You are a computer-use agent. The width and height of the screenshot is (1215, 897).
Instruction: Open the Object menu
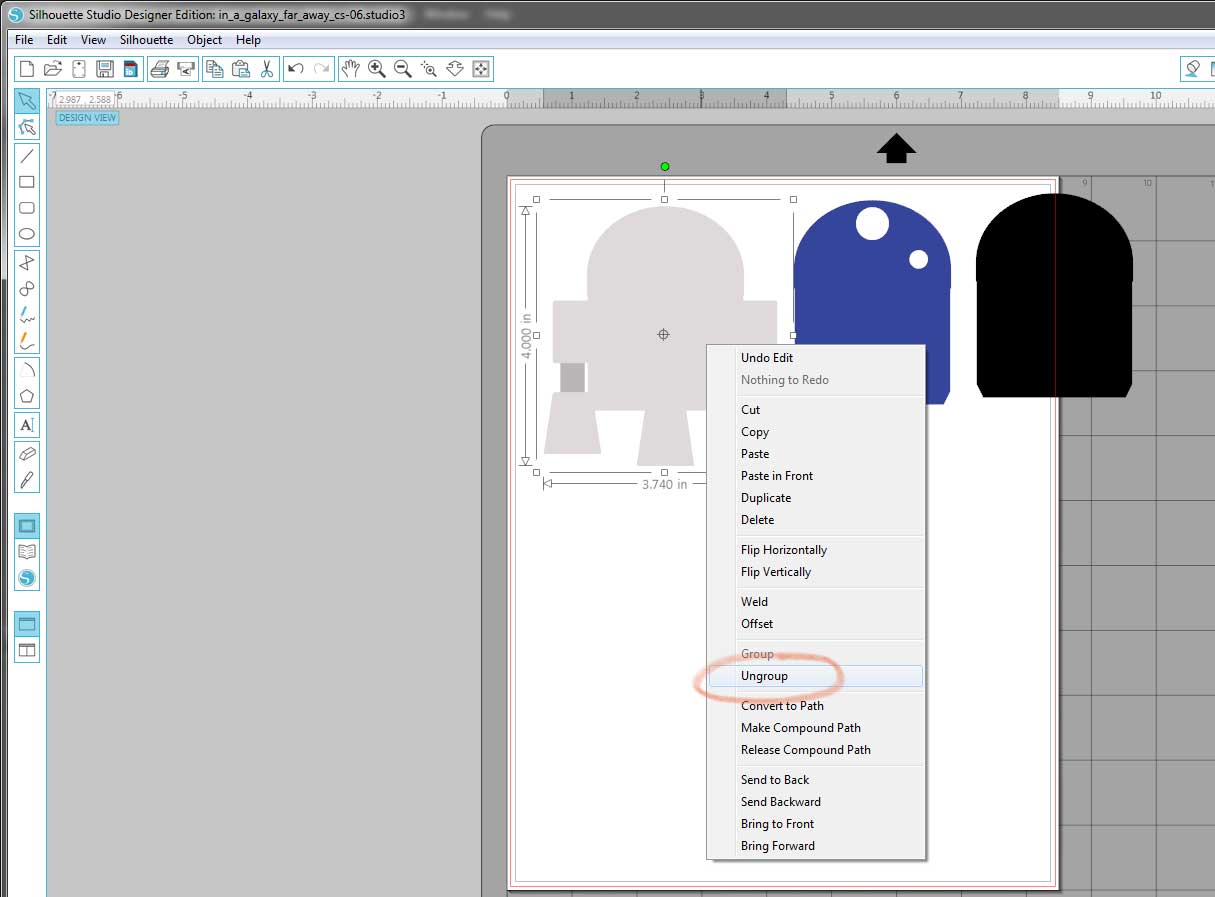pyautogui.click(x=204, y=40)
